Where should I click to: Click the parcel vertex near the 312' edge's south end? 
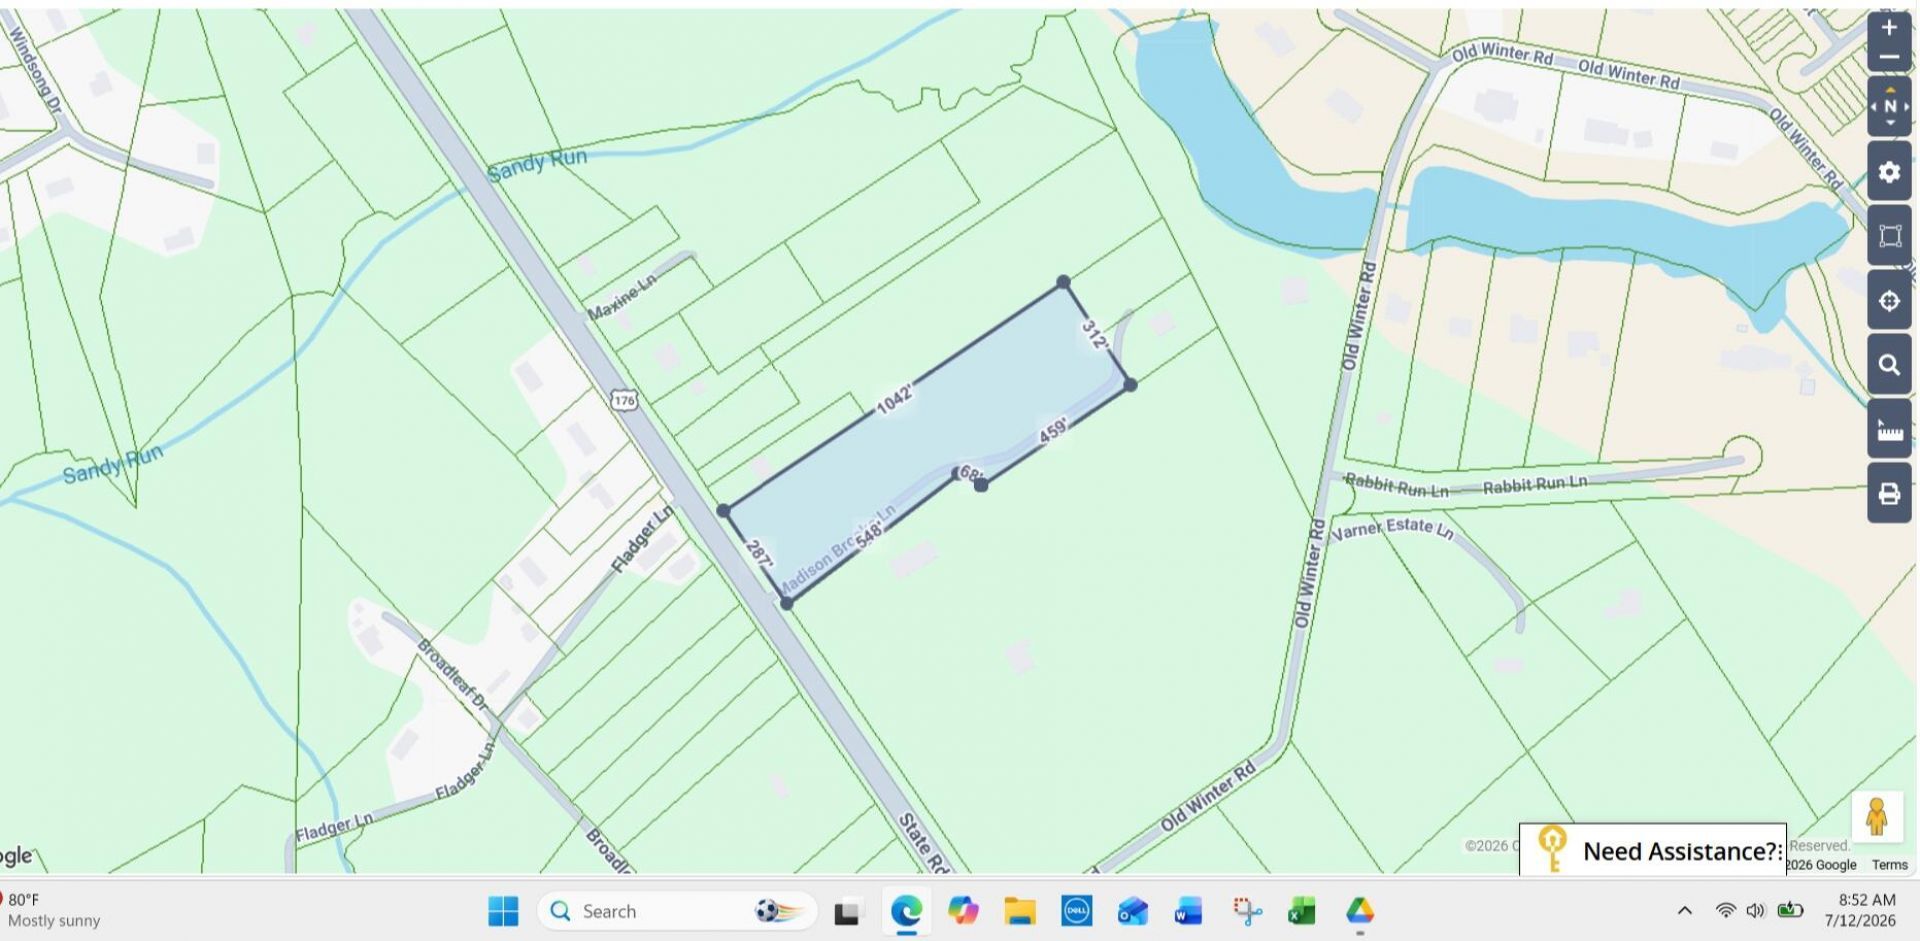coord(1130,384)
